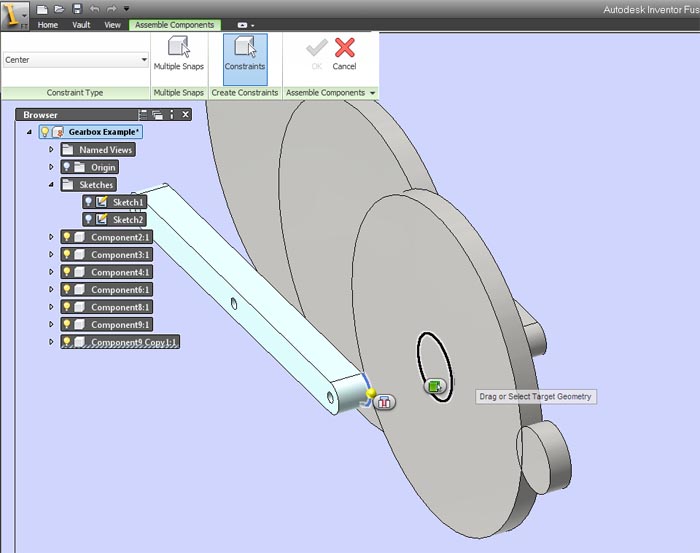The image size is (700, 553).
Task: Cancel the assemble operation
Action: (x=345, y=54)
